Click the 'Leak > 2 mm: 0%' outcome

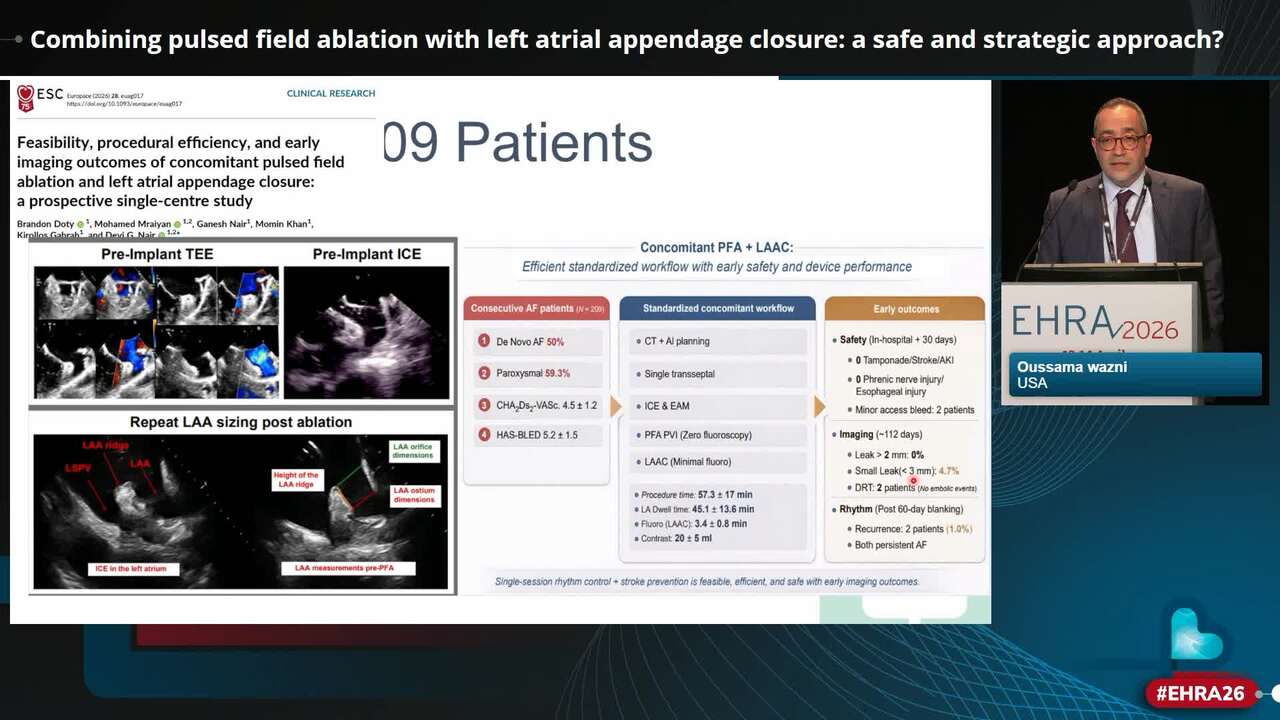coord(889,455)
